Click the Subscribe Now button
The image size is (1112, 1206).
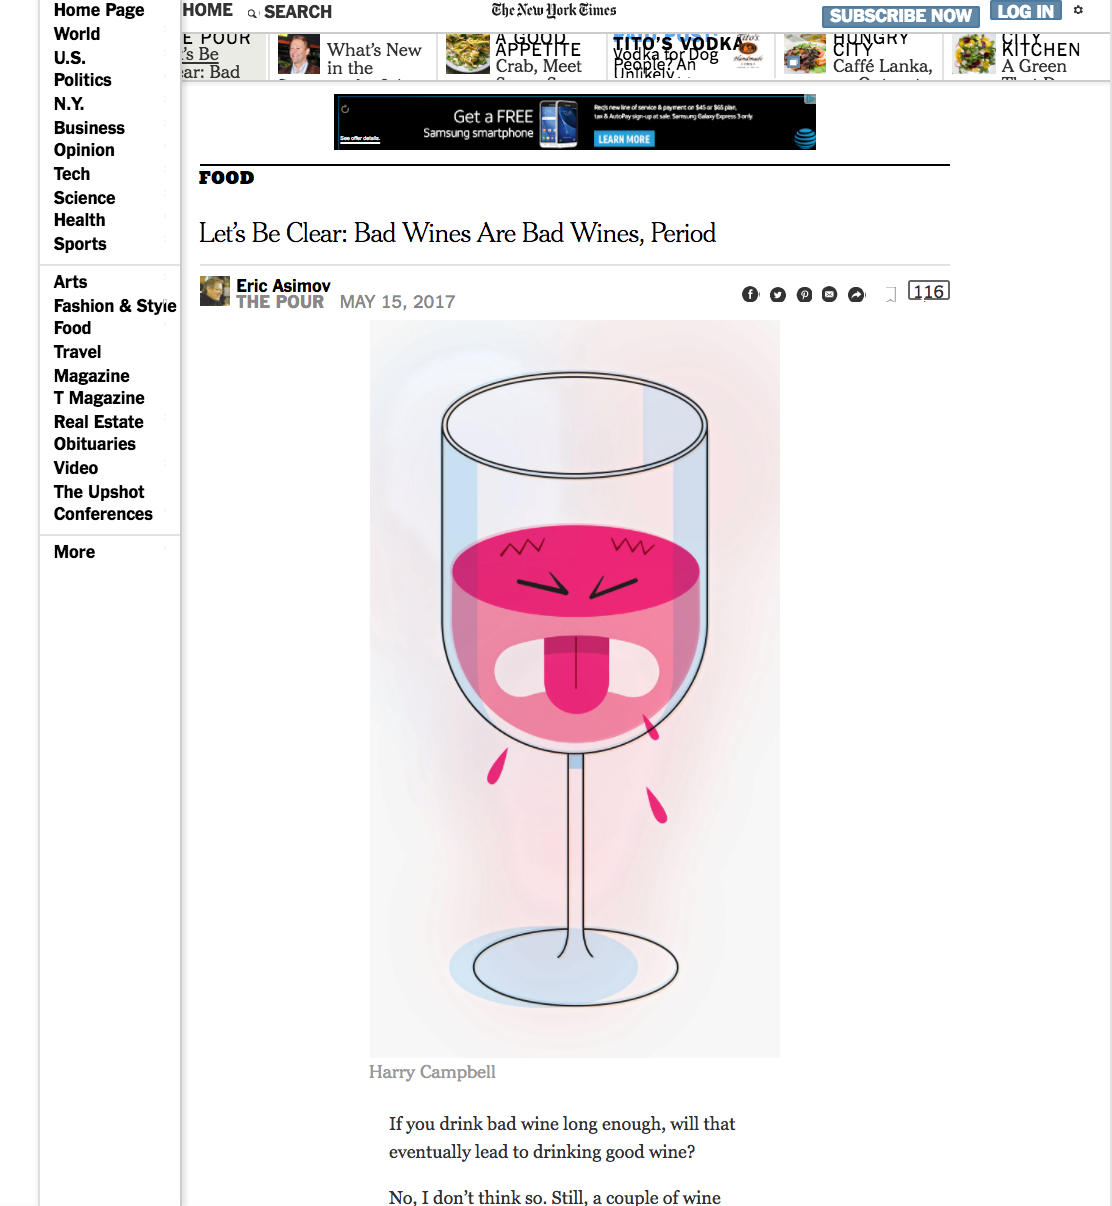900,16
